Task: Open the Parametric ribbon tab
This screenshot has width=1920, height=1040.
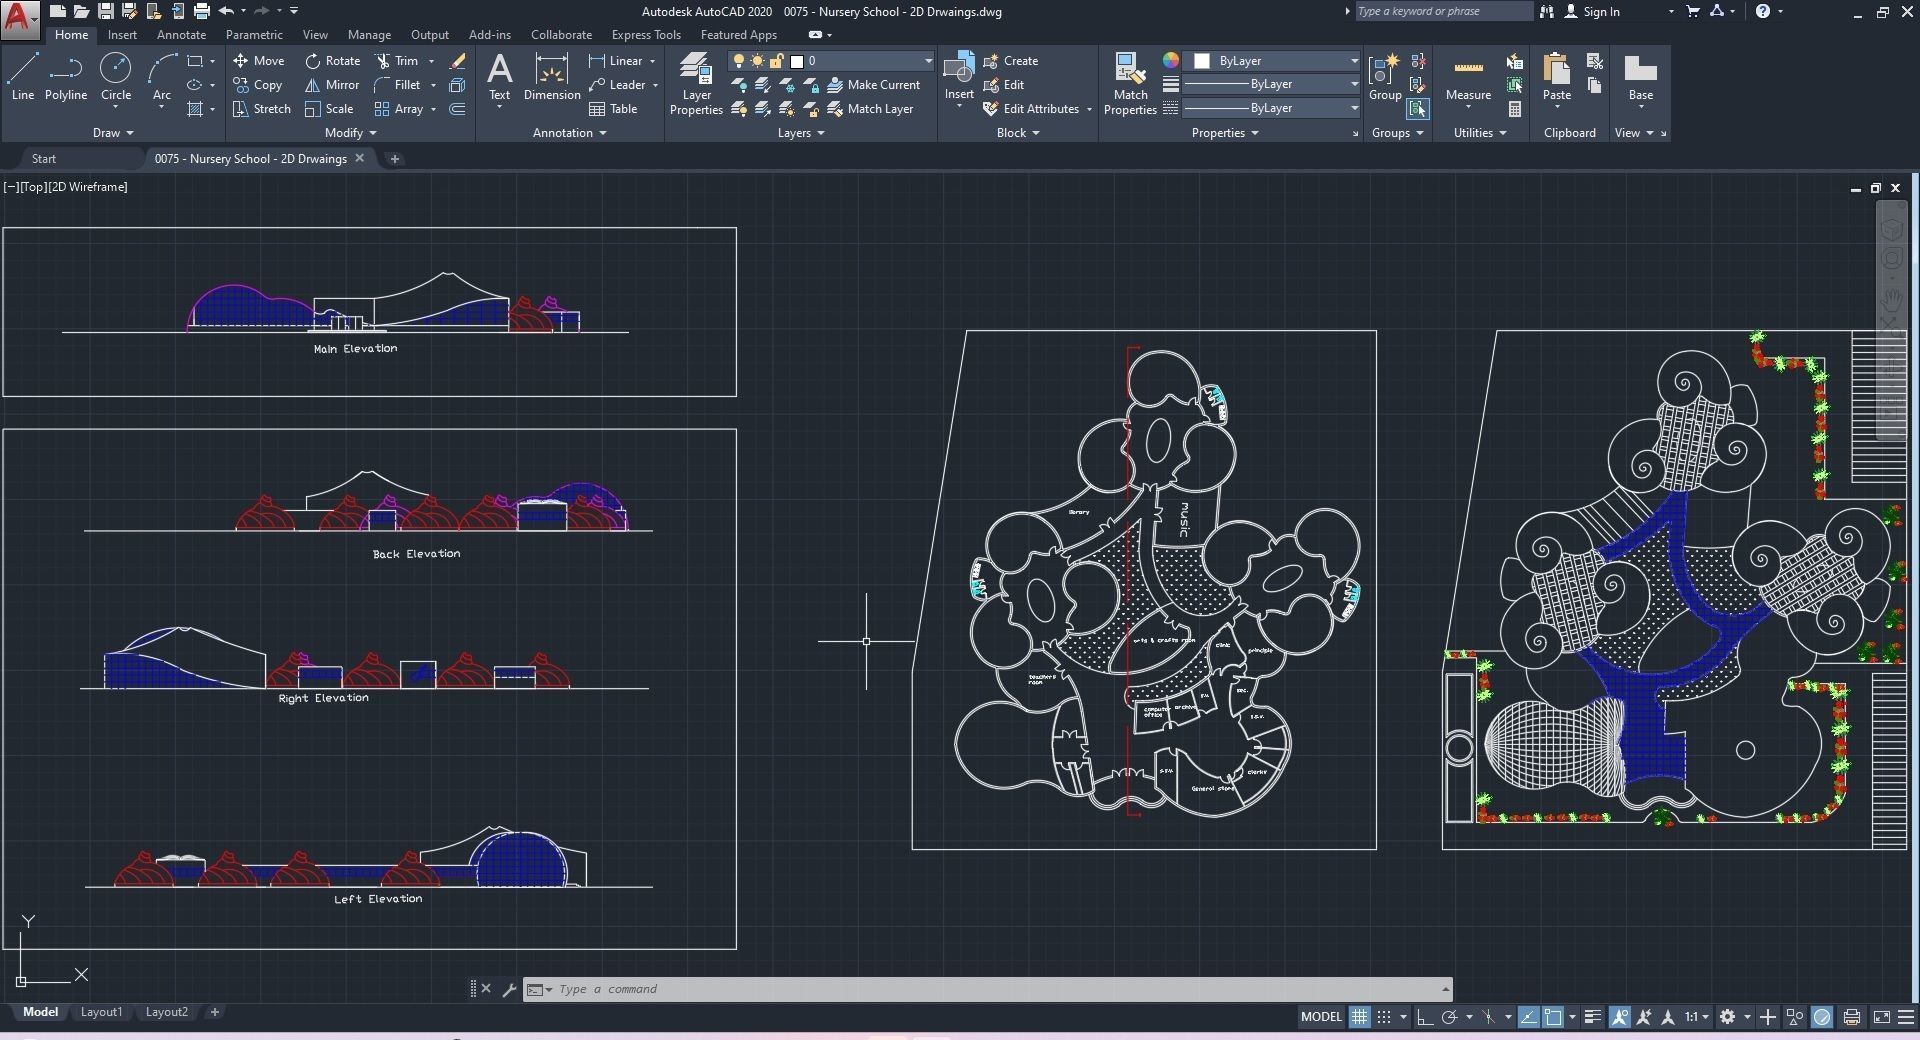Action: (254, 35)
